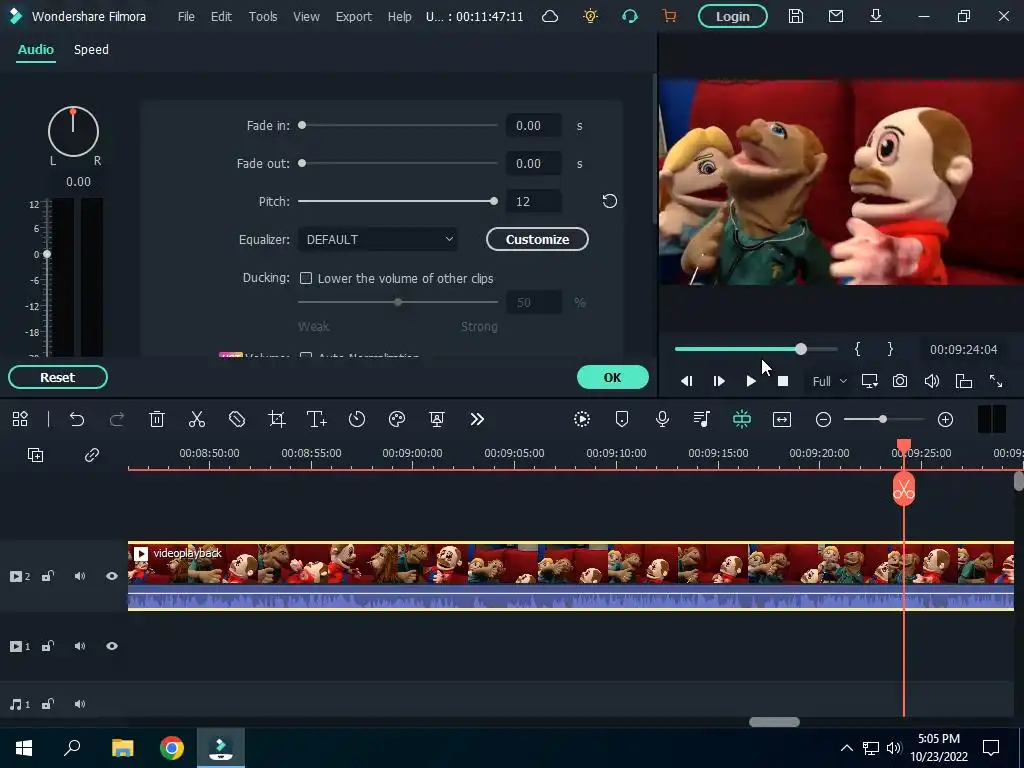
Task: Open the speed clock tool
Action: (x=357, y=419)
